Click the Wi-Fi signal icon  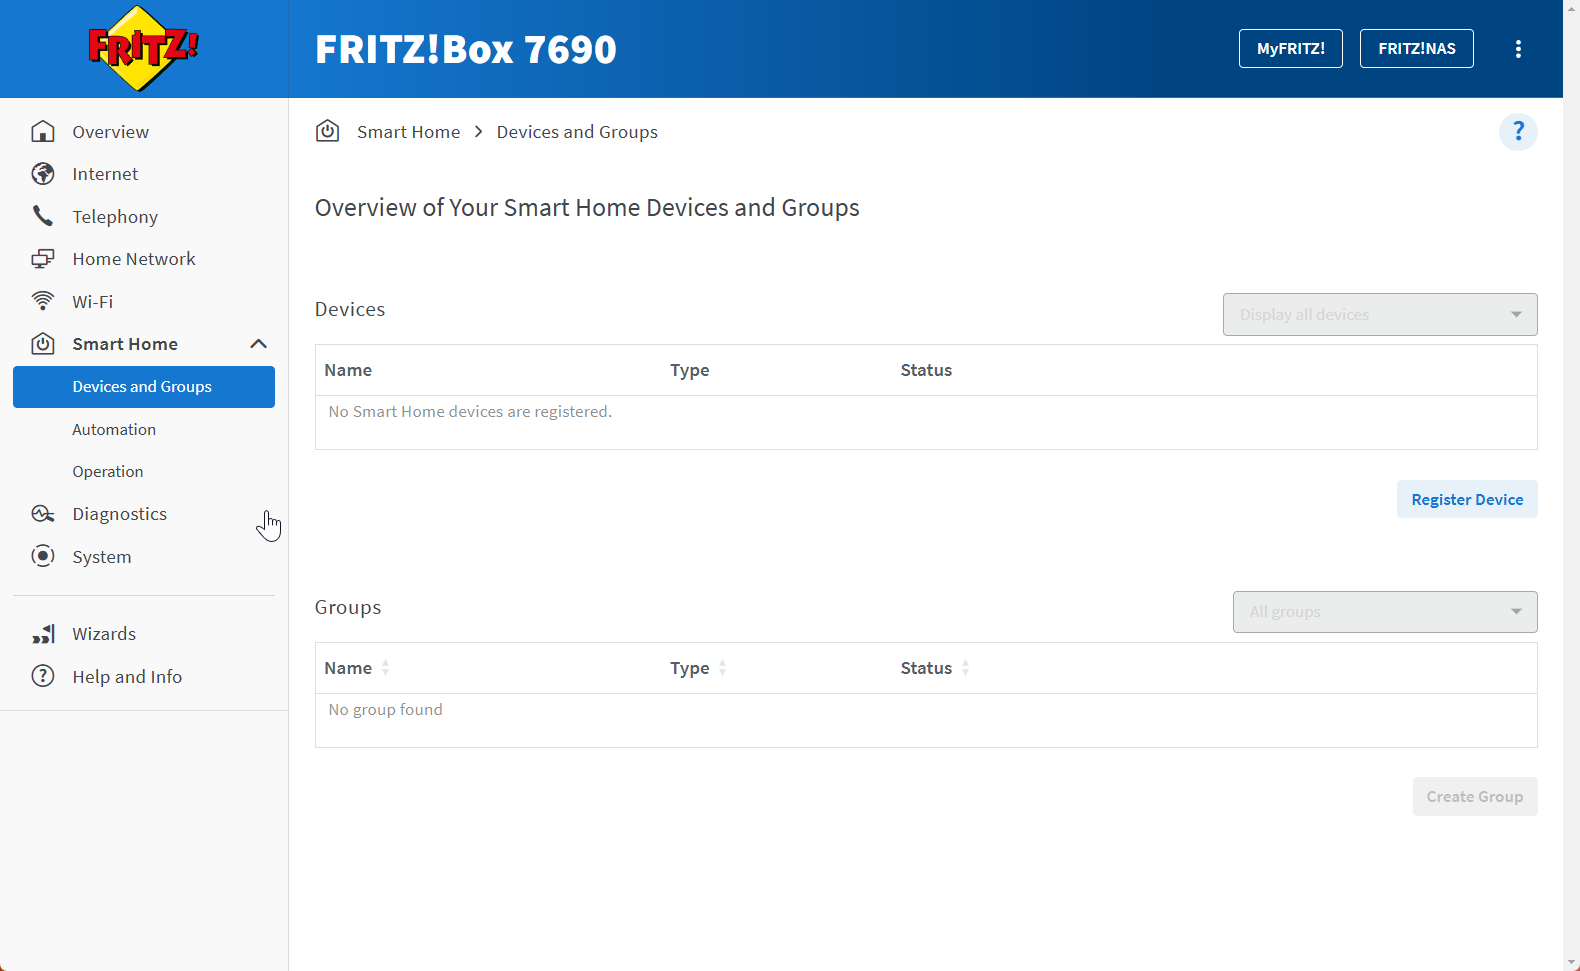coord(43,301)
